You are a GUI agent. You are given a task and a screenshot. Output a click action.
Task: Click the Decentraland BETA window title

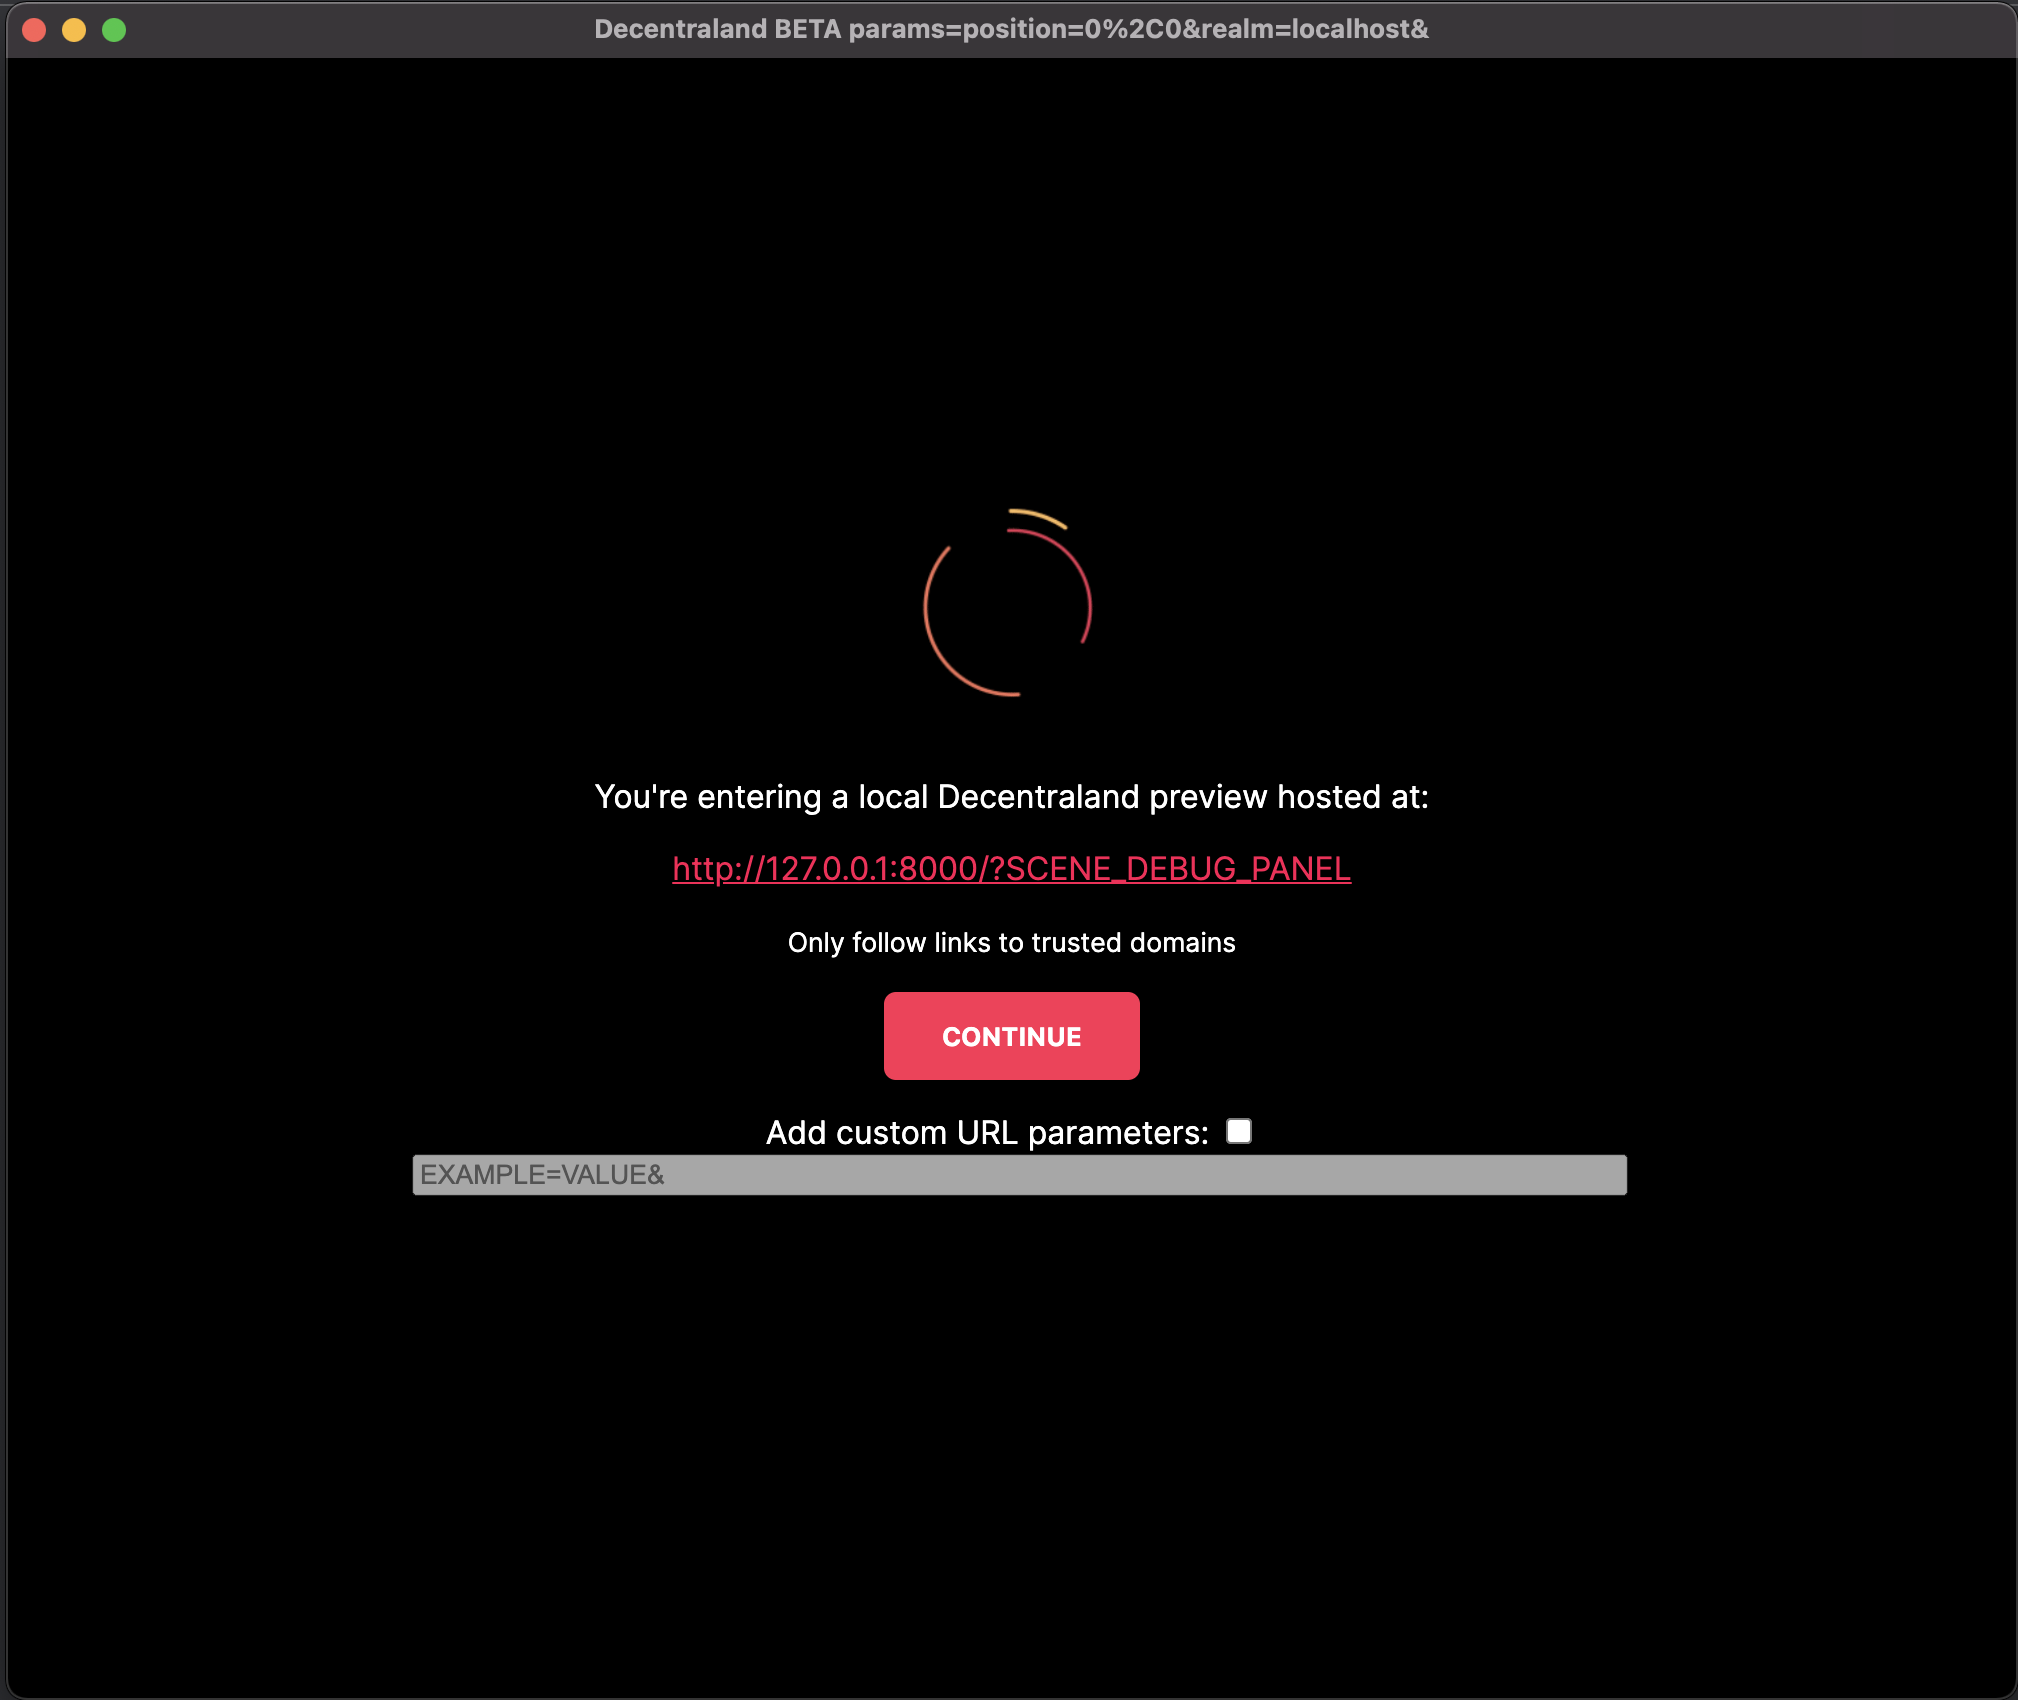[716, 29]
